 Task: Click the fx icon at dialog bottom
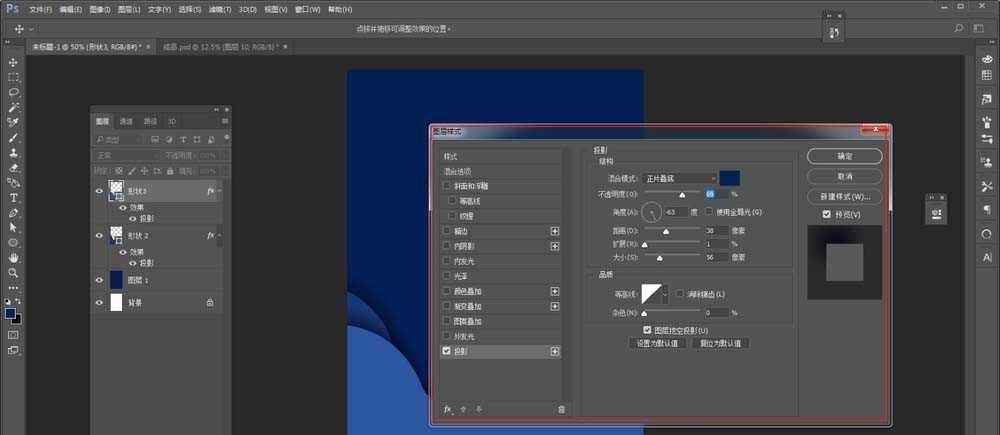pos(449,409)
